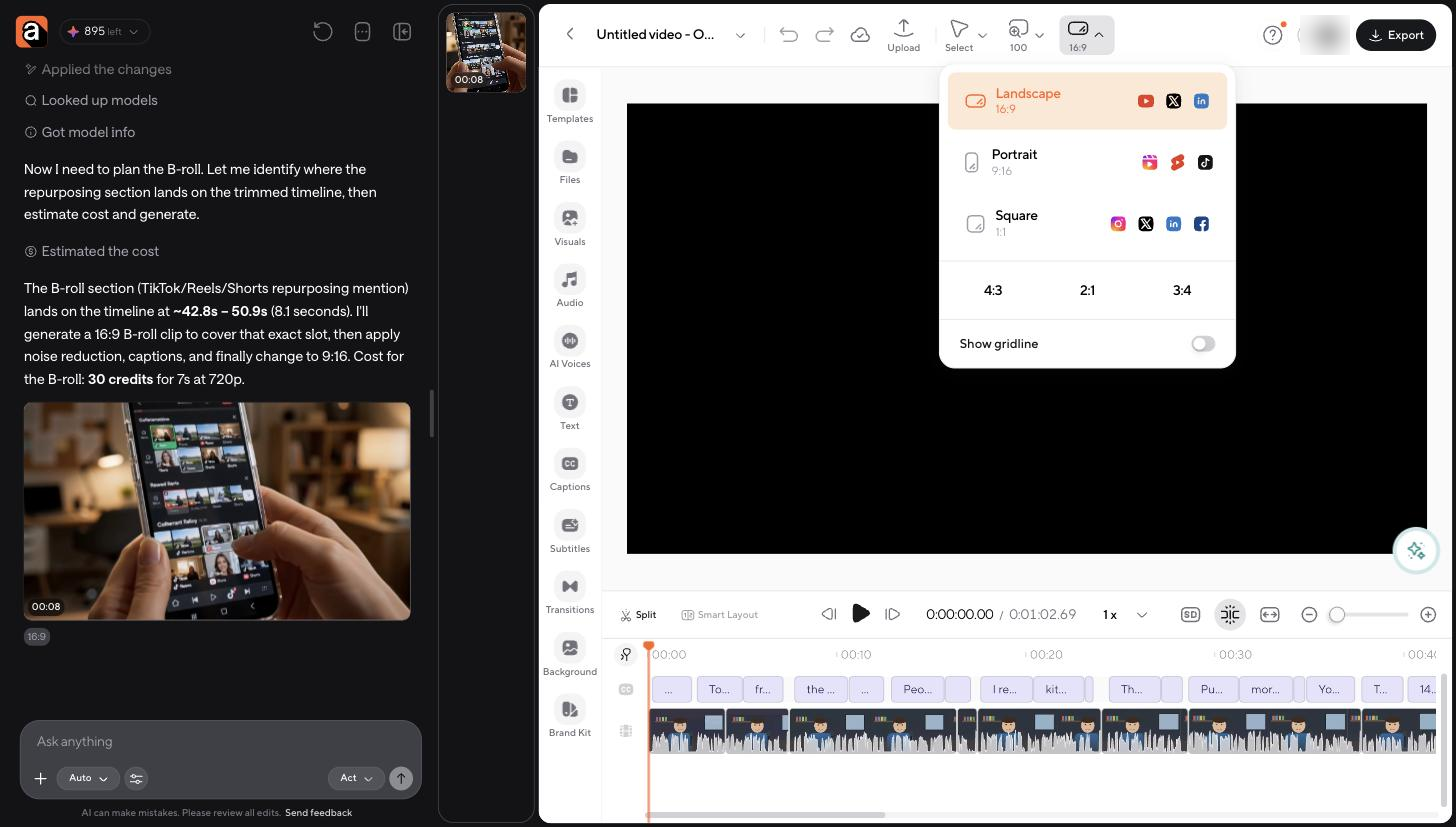Image resolution: width=1456 pixels, height=827 pixels.
Task: Toggle timeline snapping button
Action: click(x=1230, y=615)
